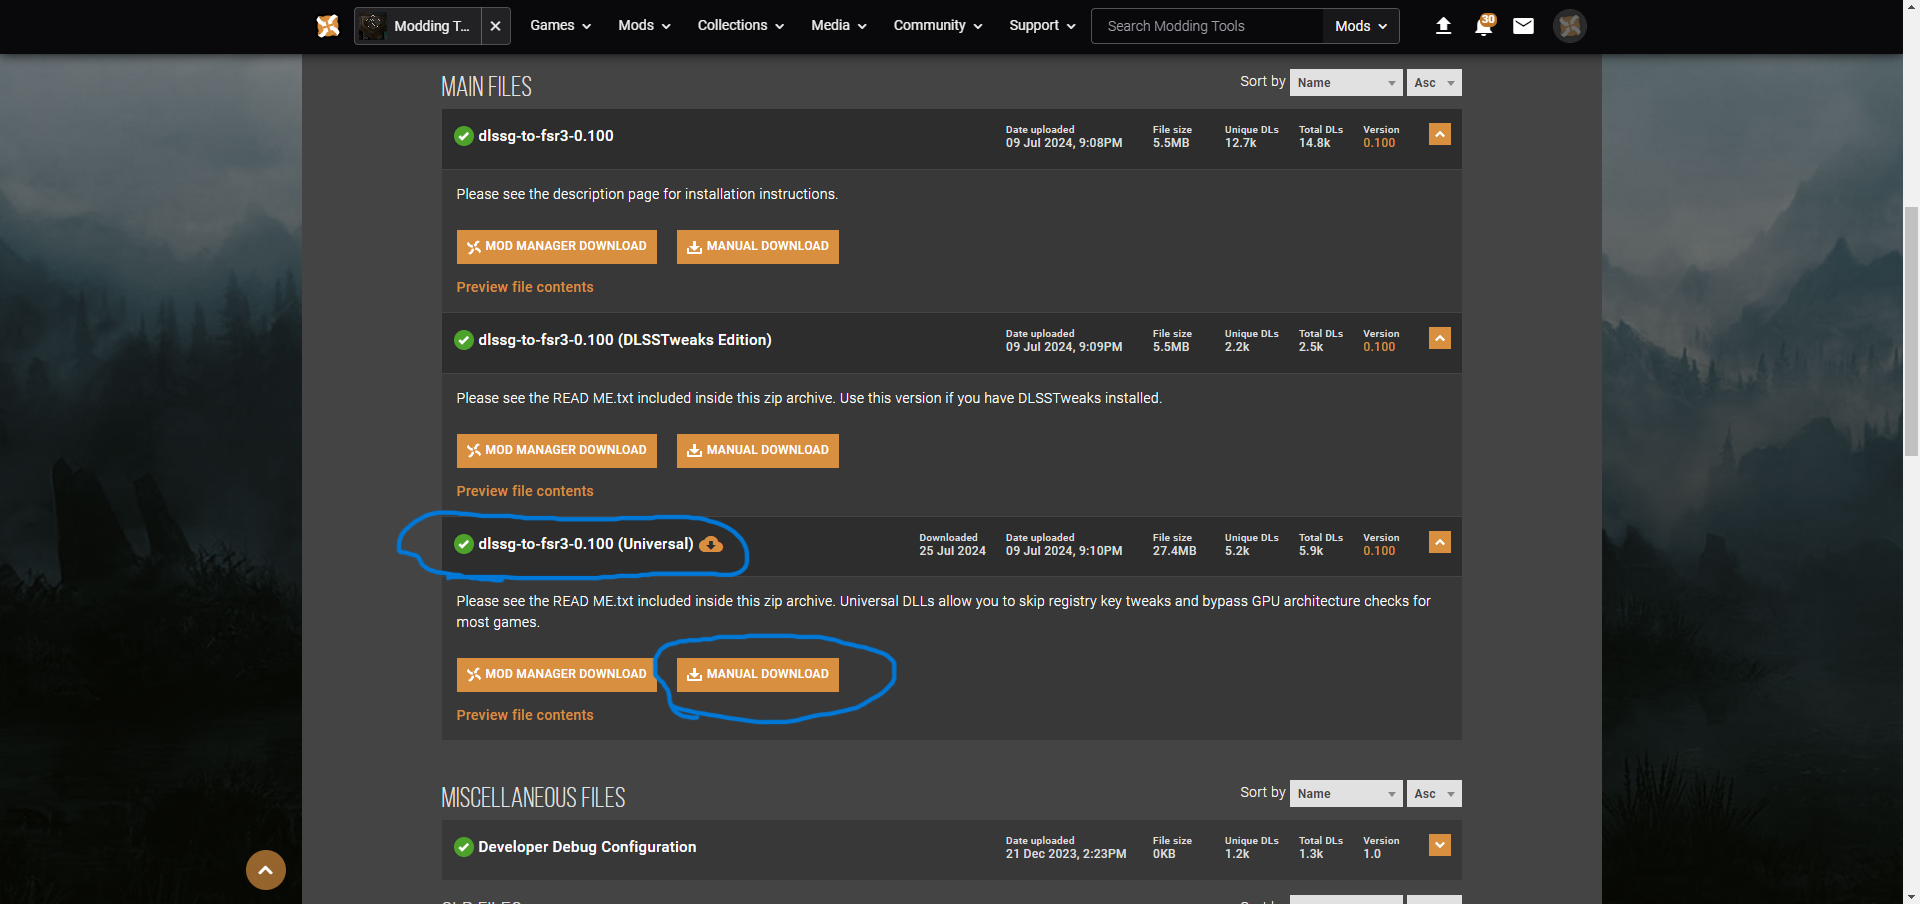Click unique downloads value 5.2k
The image size is (1920, 904).
click(1237, 551)
